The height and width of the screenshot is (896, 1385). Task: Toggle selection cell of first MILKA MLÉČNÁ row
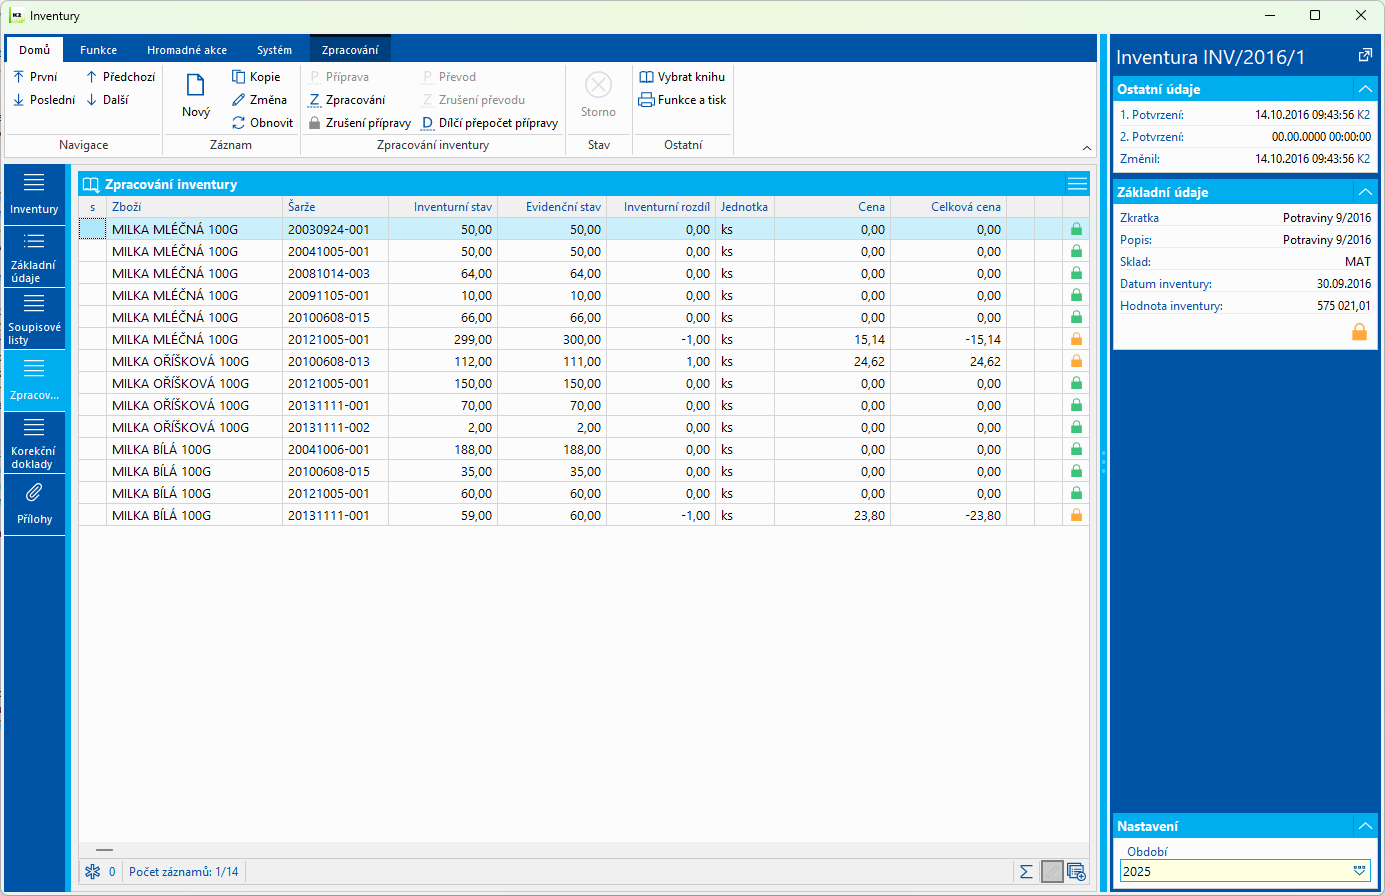(92, 230)
